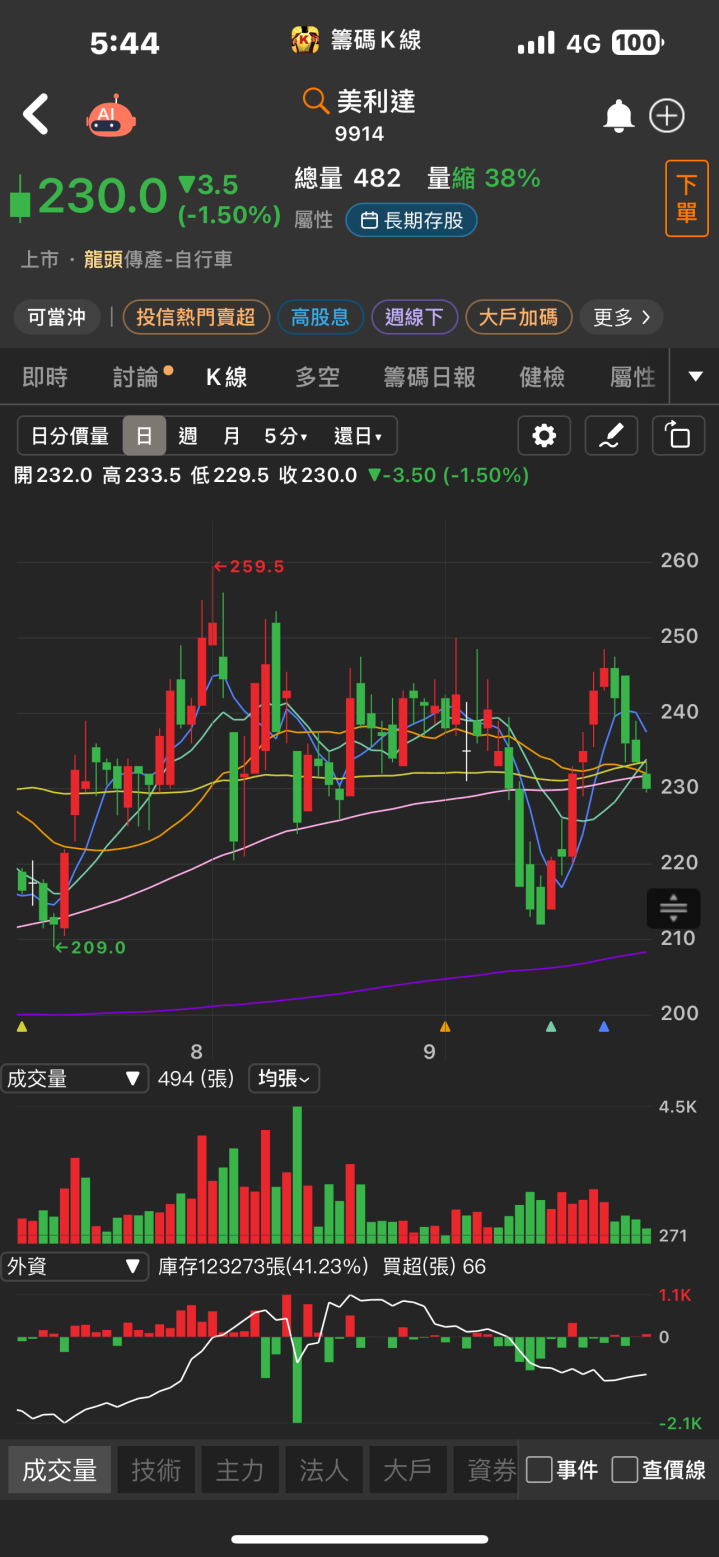Open the 5分 interval dropdown
This screenshot has height=1557, width=719.
pyautogui.click(x=286, y=436)
